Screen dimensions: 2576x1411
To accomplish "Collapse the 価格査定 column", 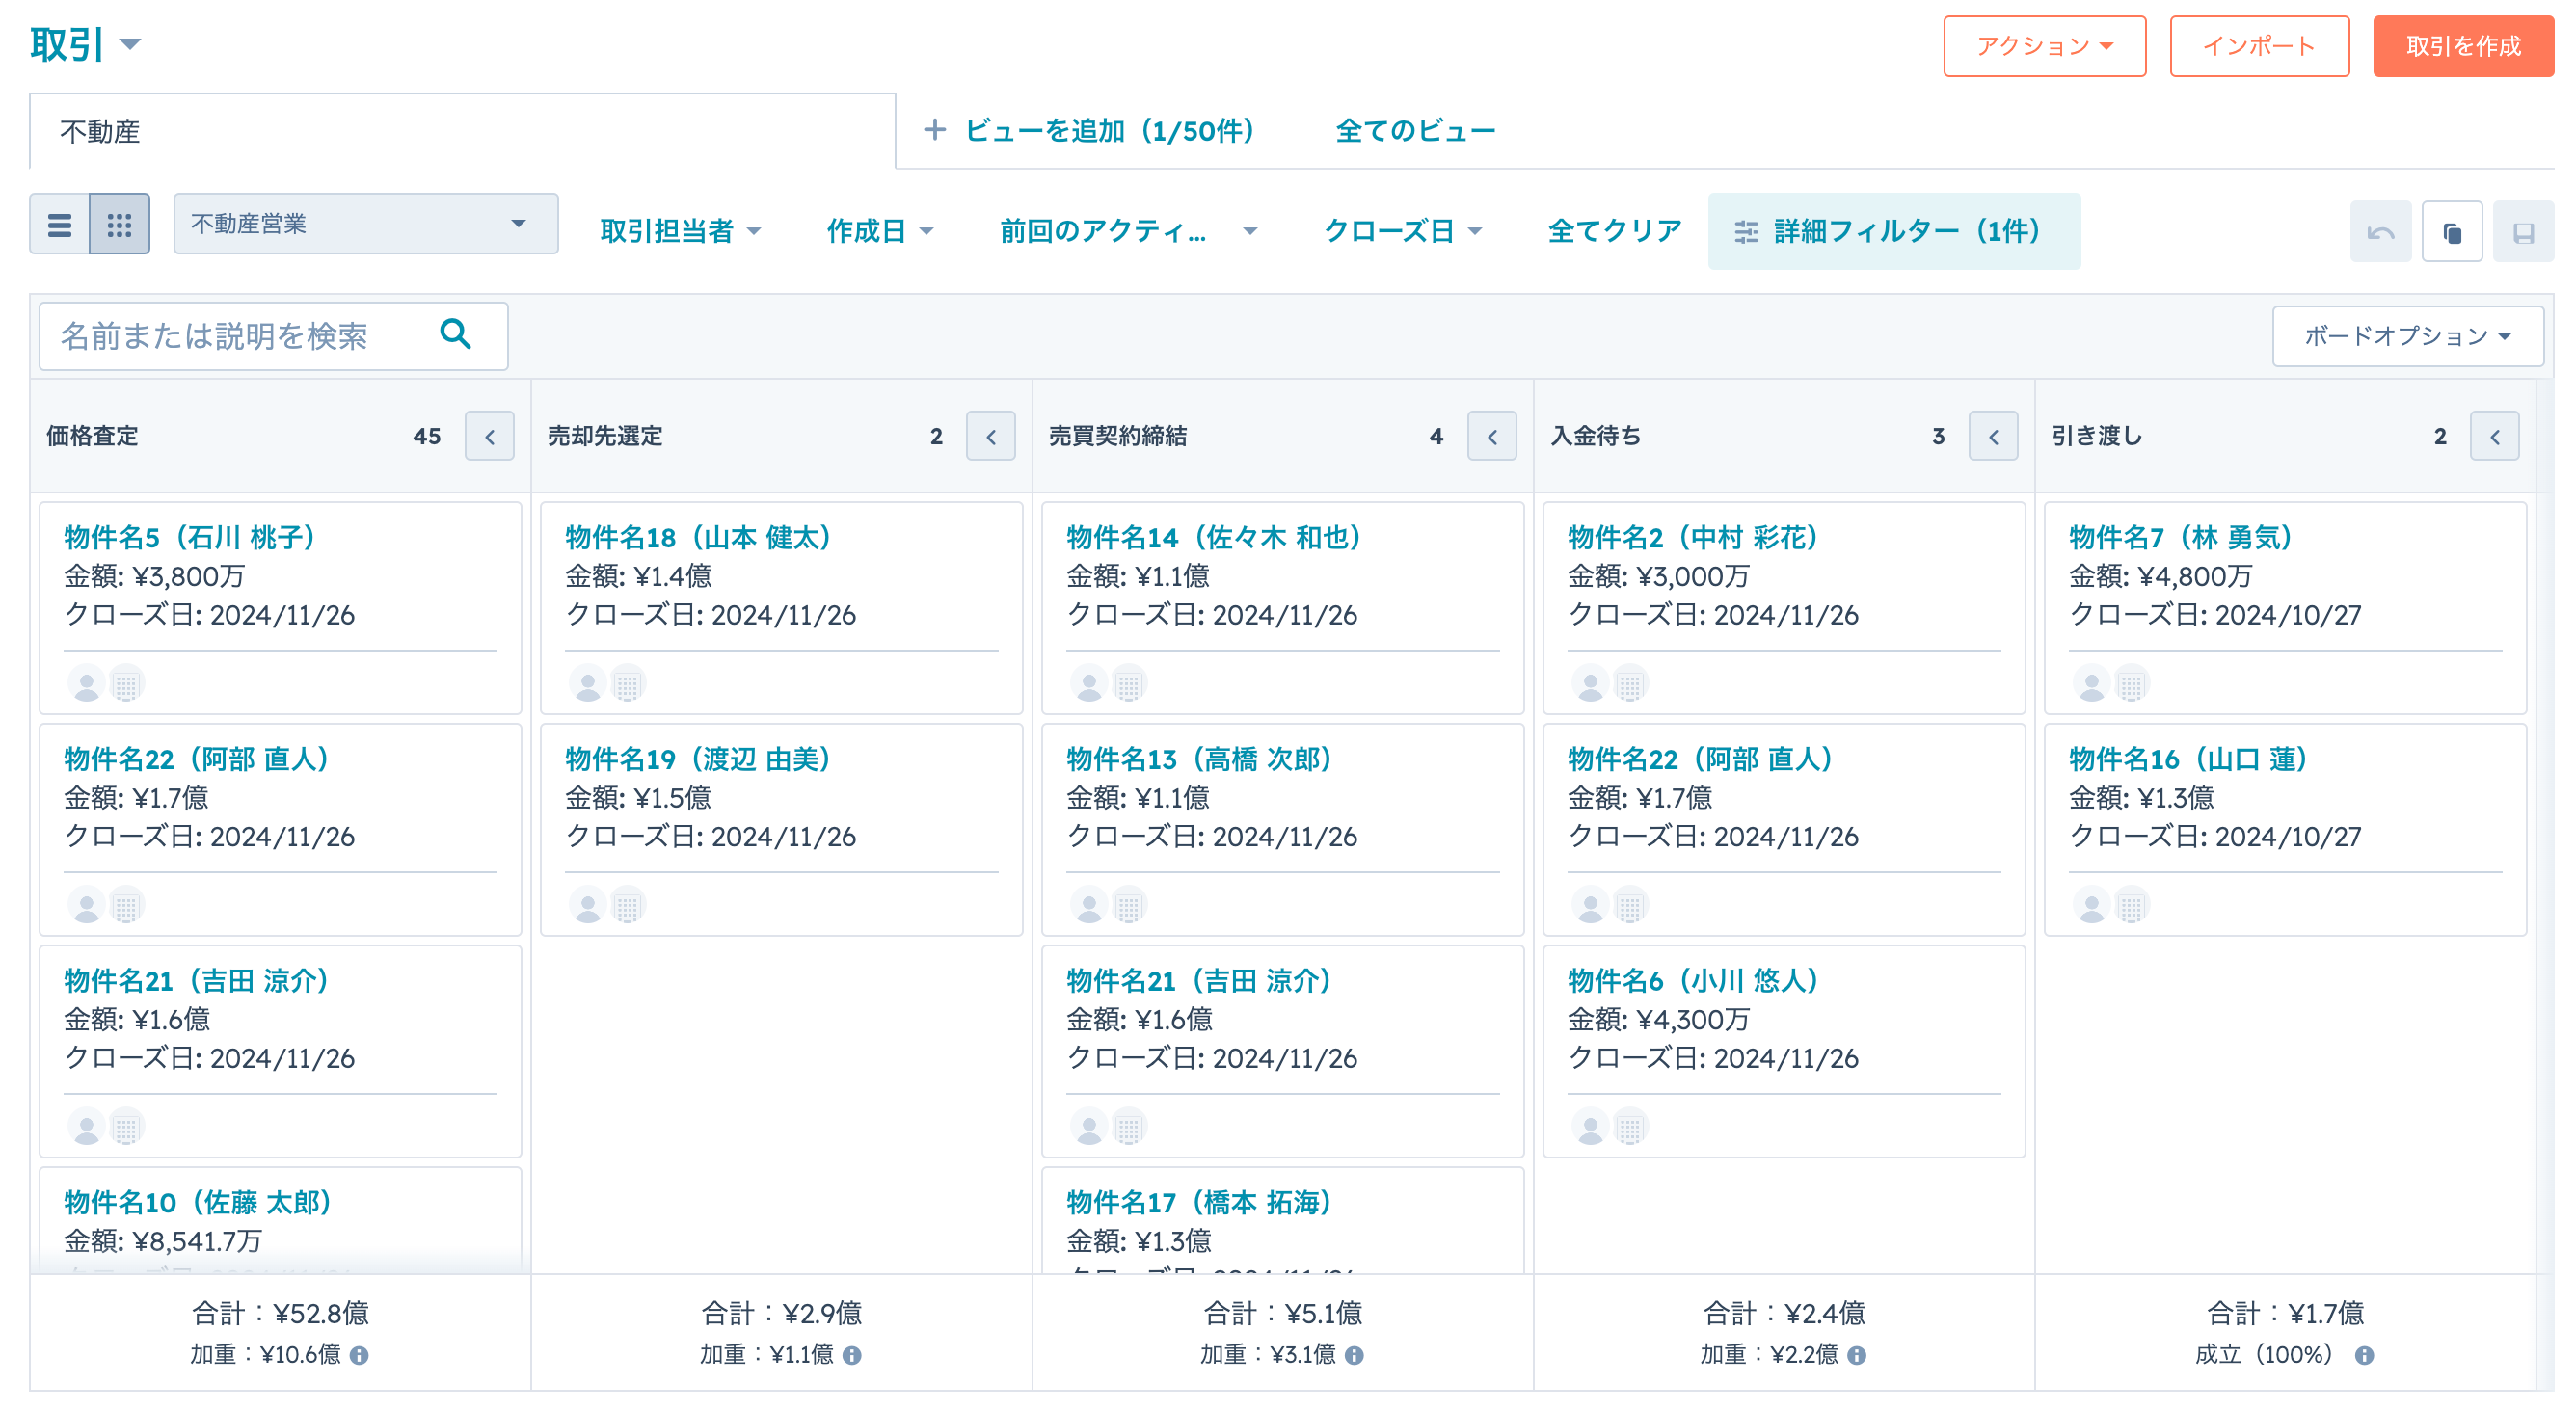I will point(490,436).
